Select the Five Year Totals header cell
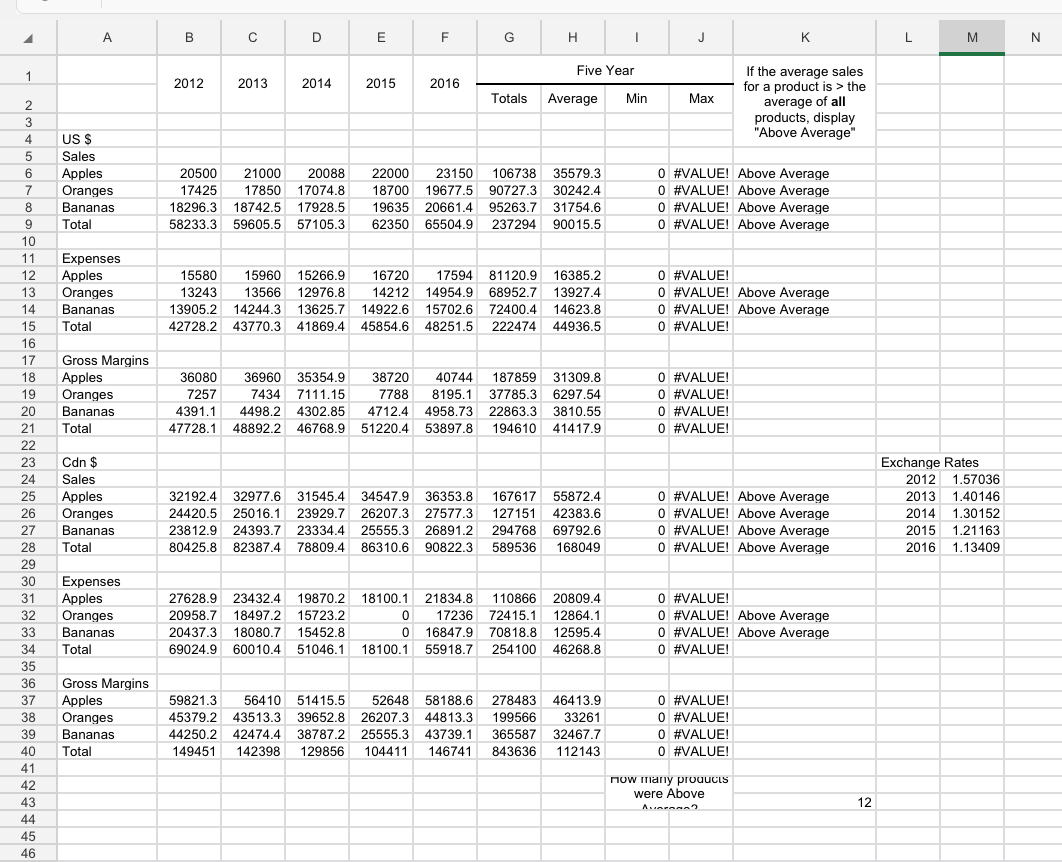The width and height of the screenshot is (1062, 862). click(508, 98)
